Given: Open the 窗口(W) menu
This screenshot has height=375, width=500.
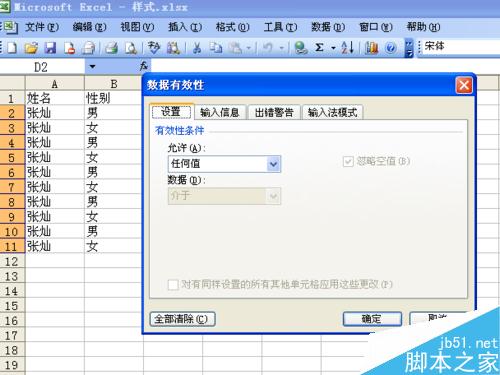Looking at the screenshot, I should 376,27.
